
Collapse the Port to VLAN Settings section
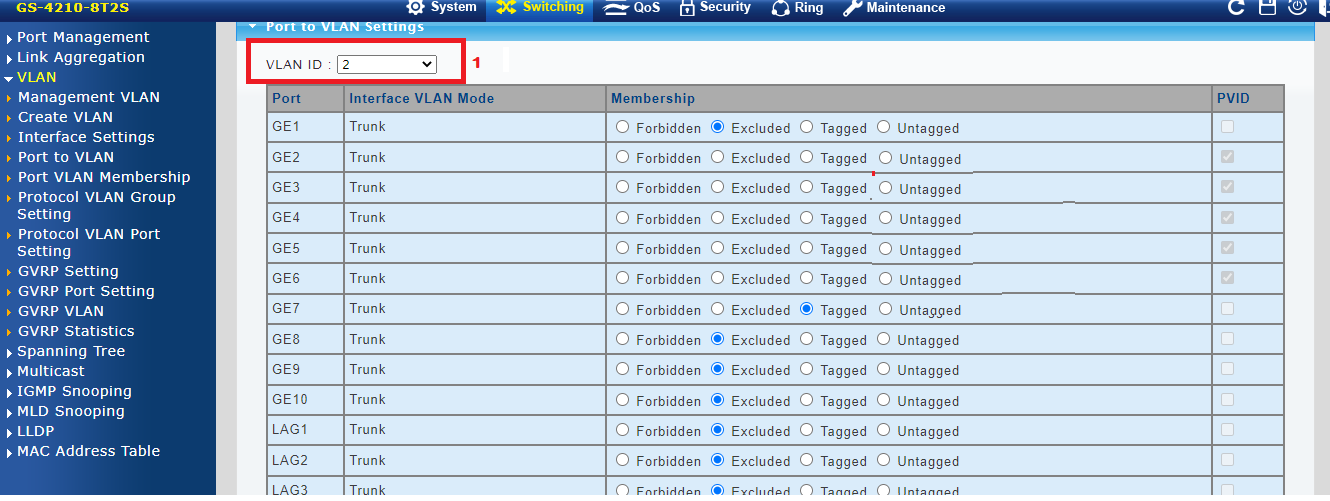pos(253,27)
